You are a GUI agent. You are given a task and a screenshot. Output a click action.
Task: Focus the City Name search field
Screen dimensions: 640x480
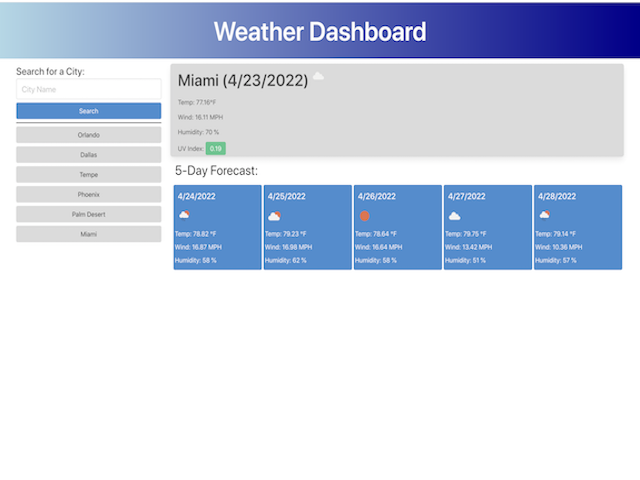(x=88, y=90)
